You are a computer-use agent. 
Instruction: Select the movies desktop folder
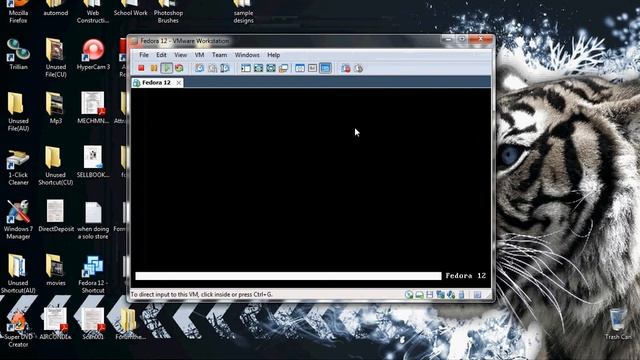(x=56, y=270)
